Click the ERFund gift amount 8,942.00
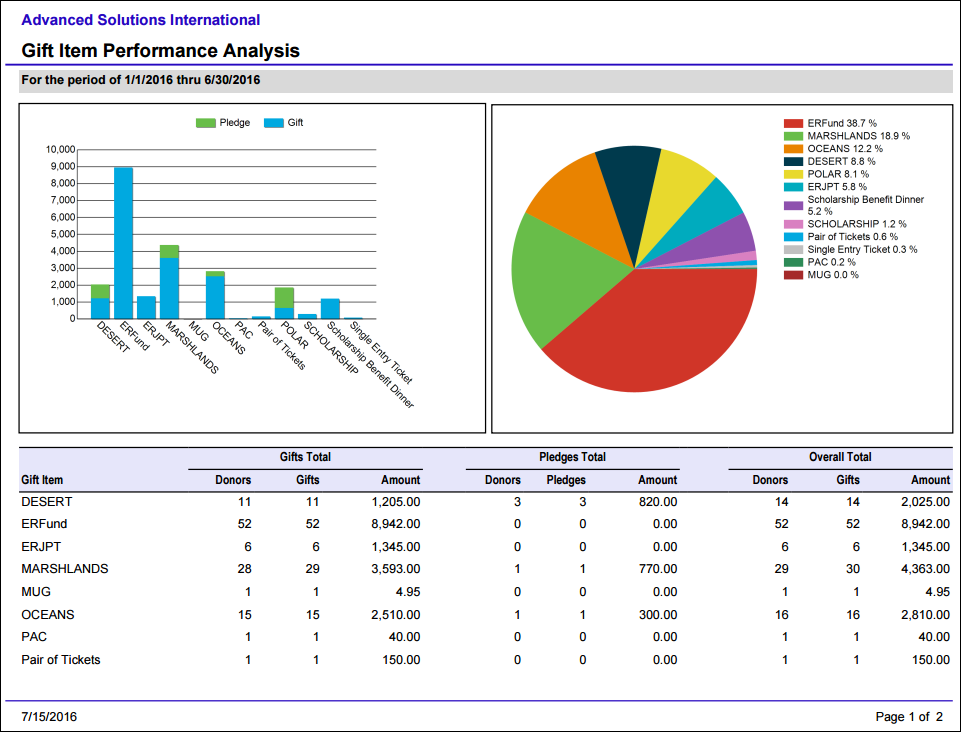The width and height of the screenshot is (961, 732). click(x=395, y=524)
